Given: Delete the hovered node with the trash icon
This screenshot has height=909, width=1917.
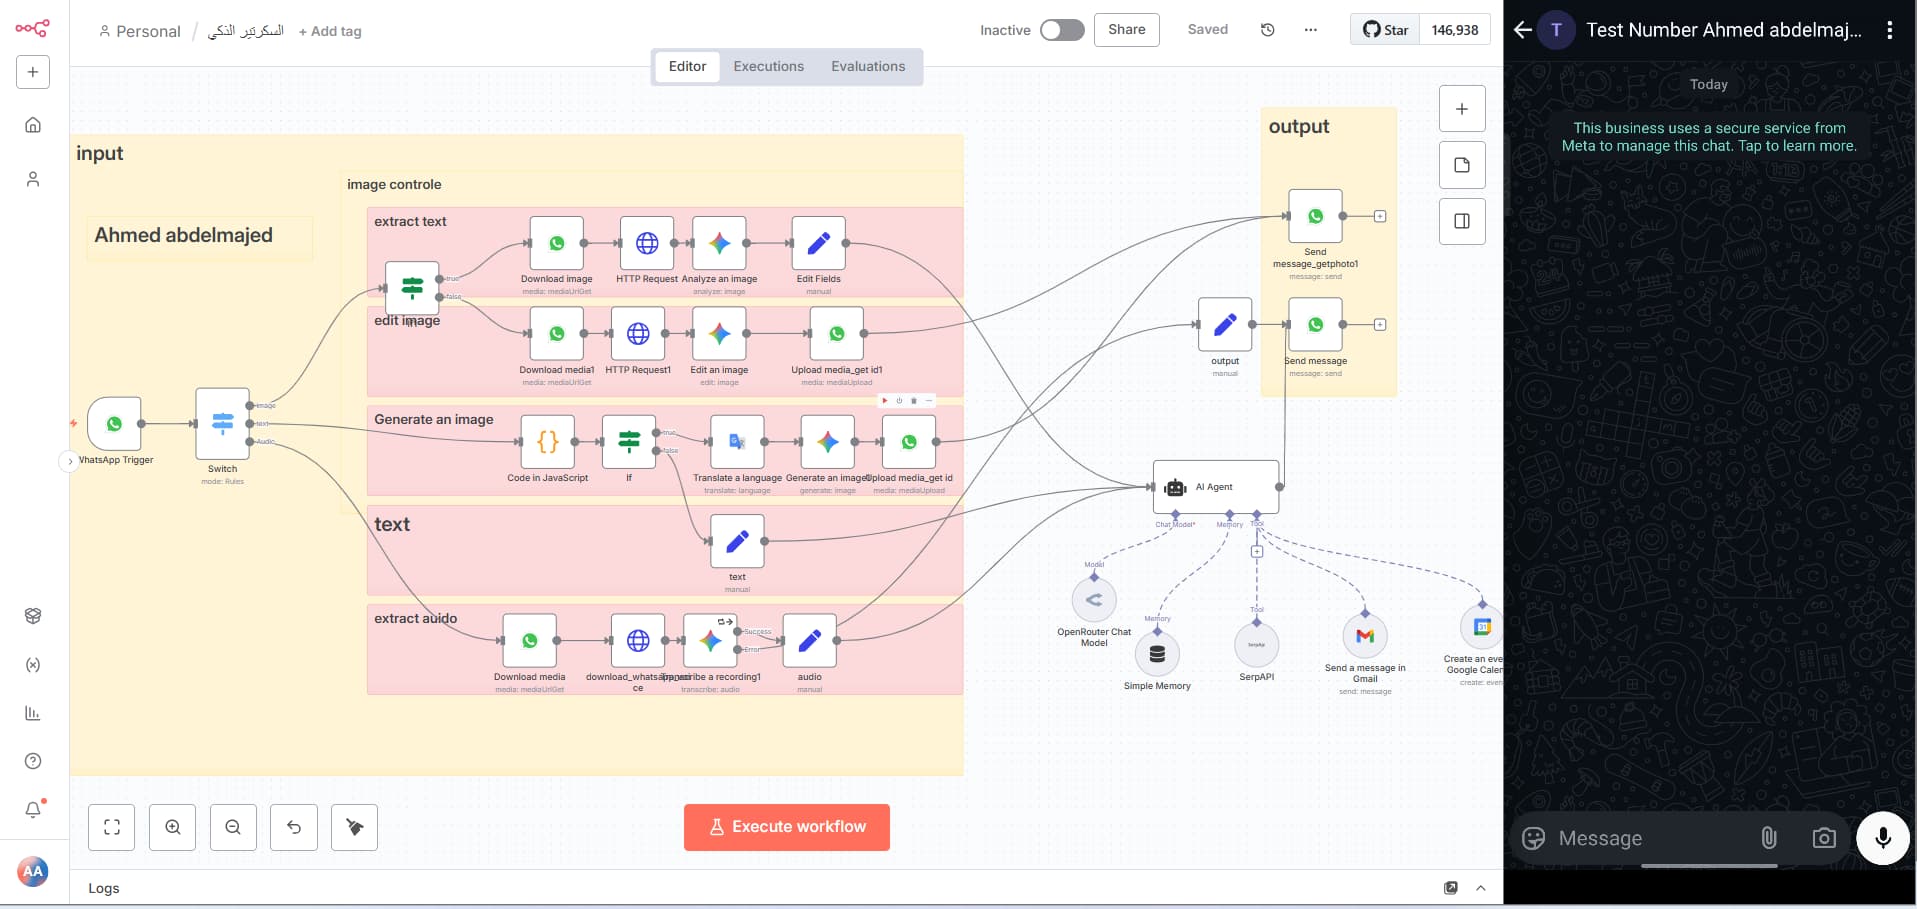Looking at the screenshot, I should [914, 401].
